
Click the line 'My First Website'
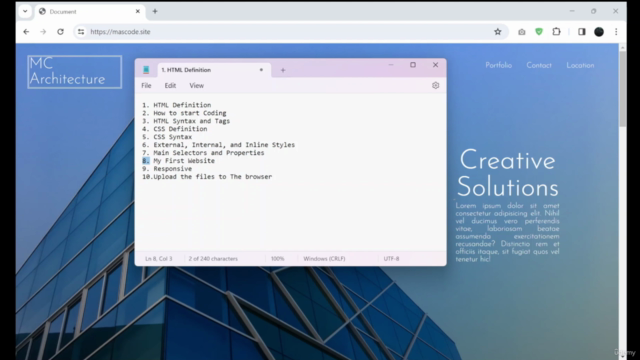click(184, 161)
